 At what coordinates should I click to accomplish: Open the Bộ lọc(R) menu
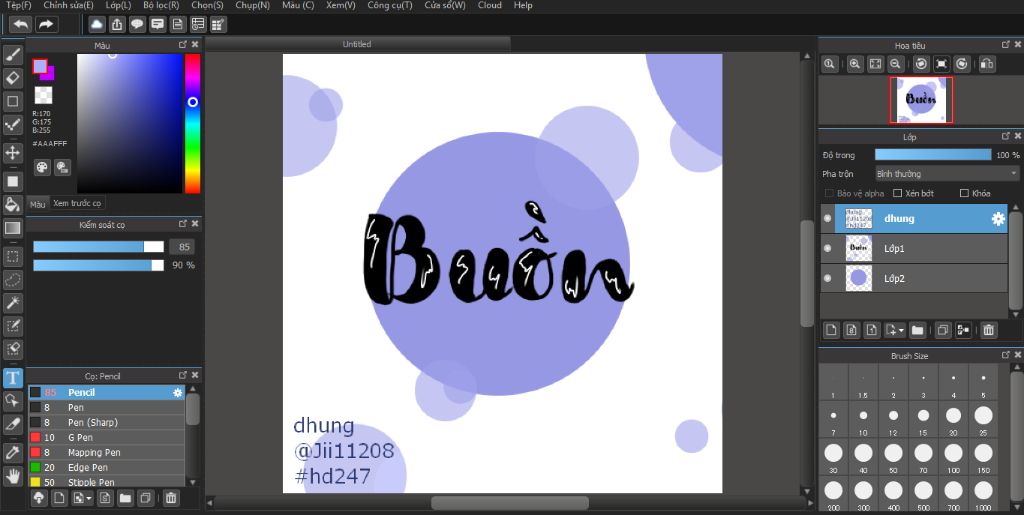pyautogui.click(x=161, y=5)
